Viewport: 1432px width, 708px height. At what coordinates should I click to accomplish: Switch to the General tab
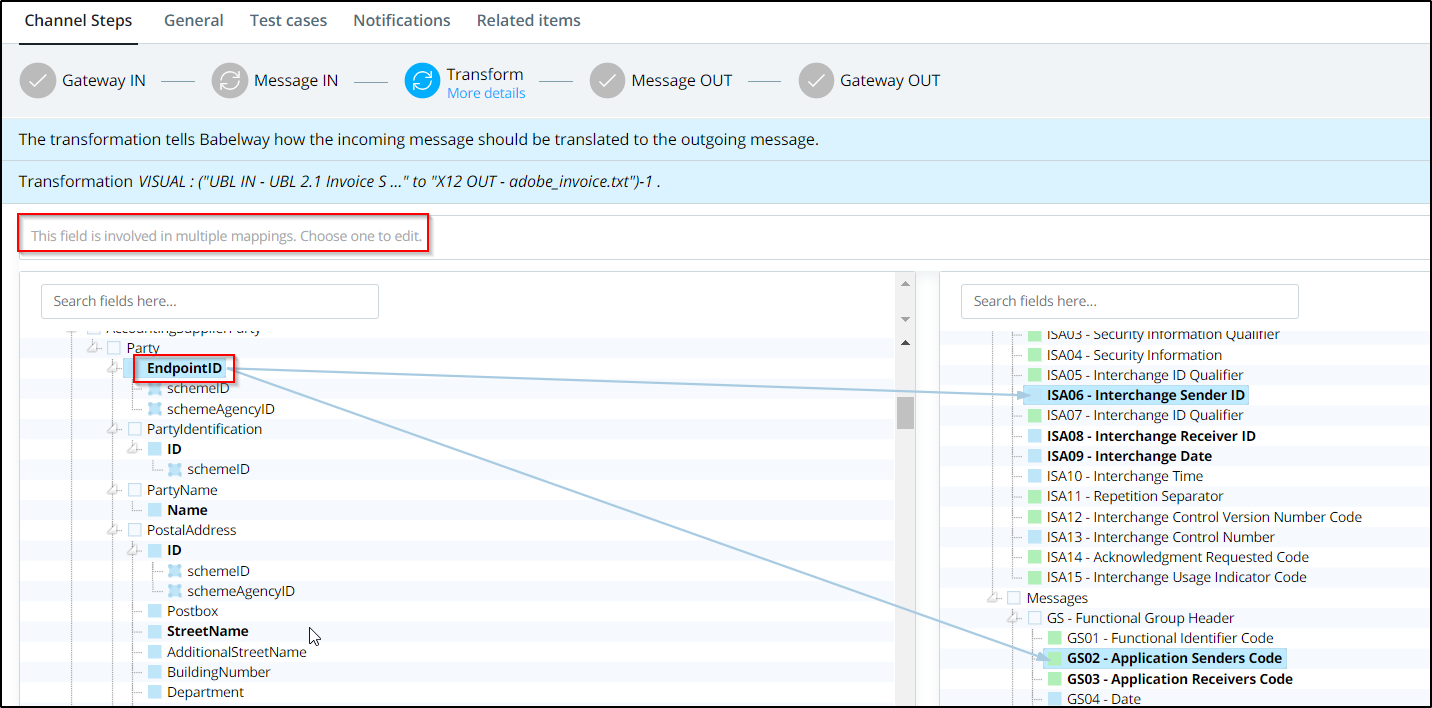tap(193, 20)
